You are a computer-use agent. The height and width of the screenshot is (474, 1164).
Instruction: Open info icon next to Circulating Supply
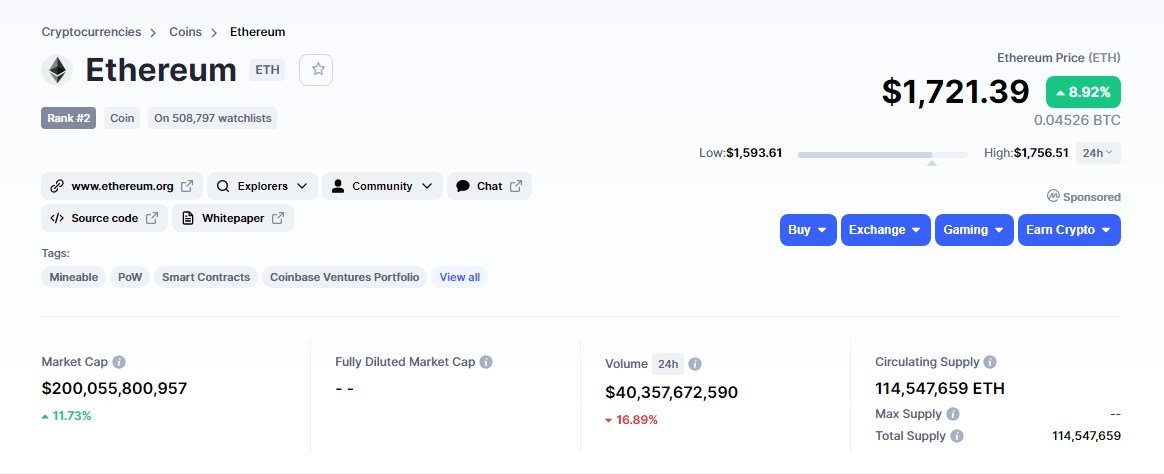coord(990,362)
